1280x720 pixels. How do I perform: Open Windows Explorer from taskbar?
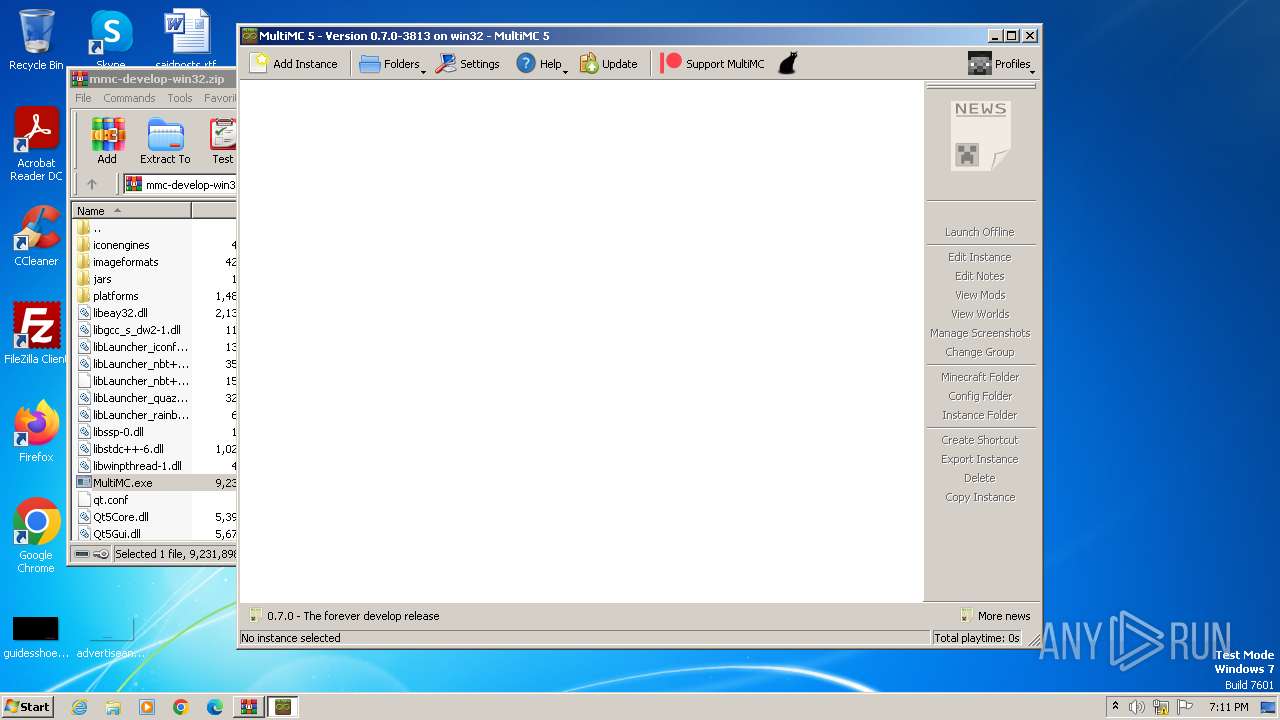pos(113,707)
